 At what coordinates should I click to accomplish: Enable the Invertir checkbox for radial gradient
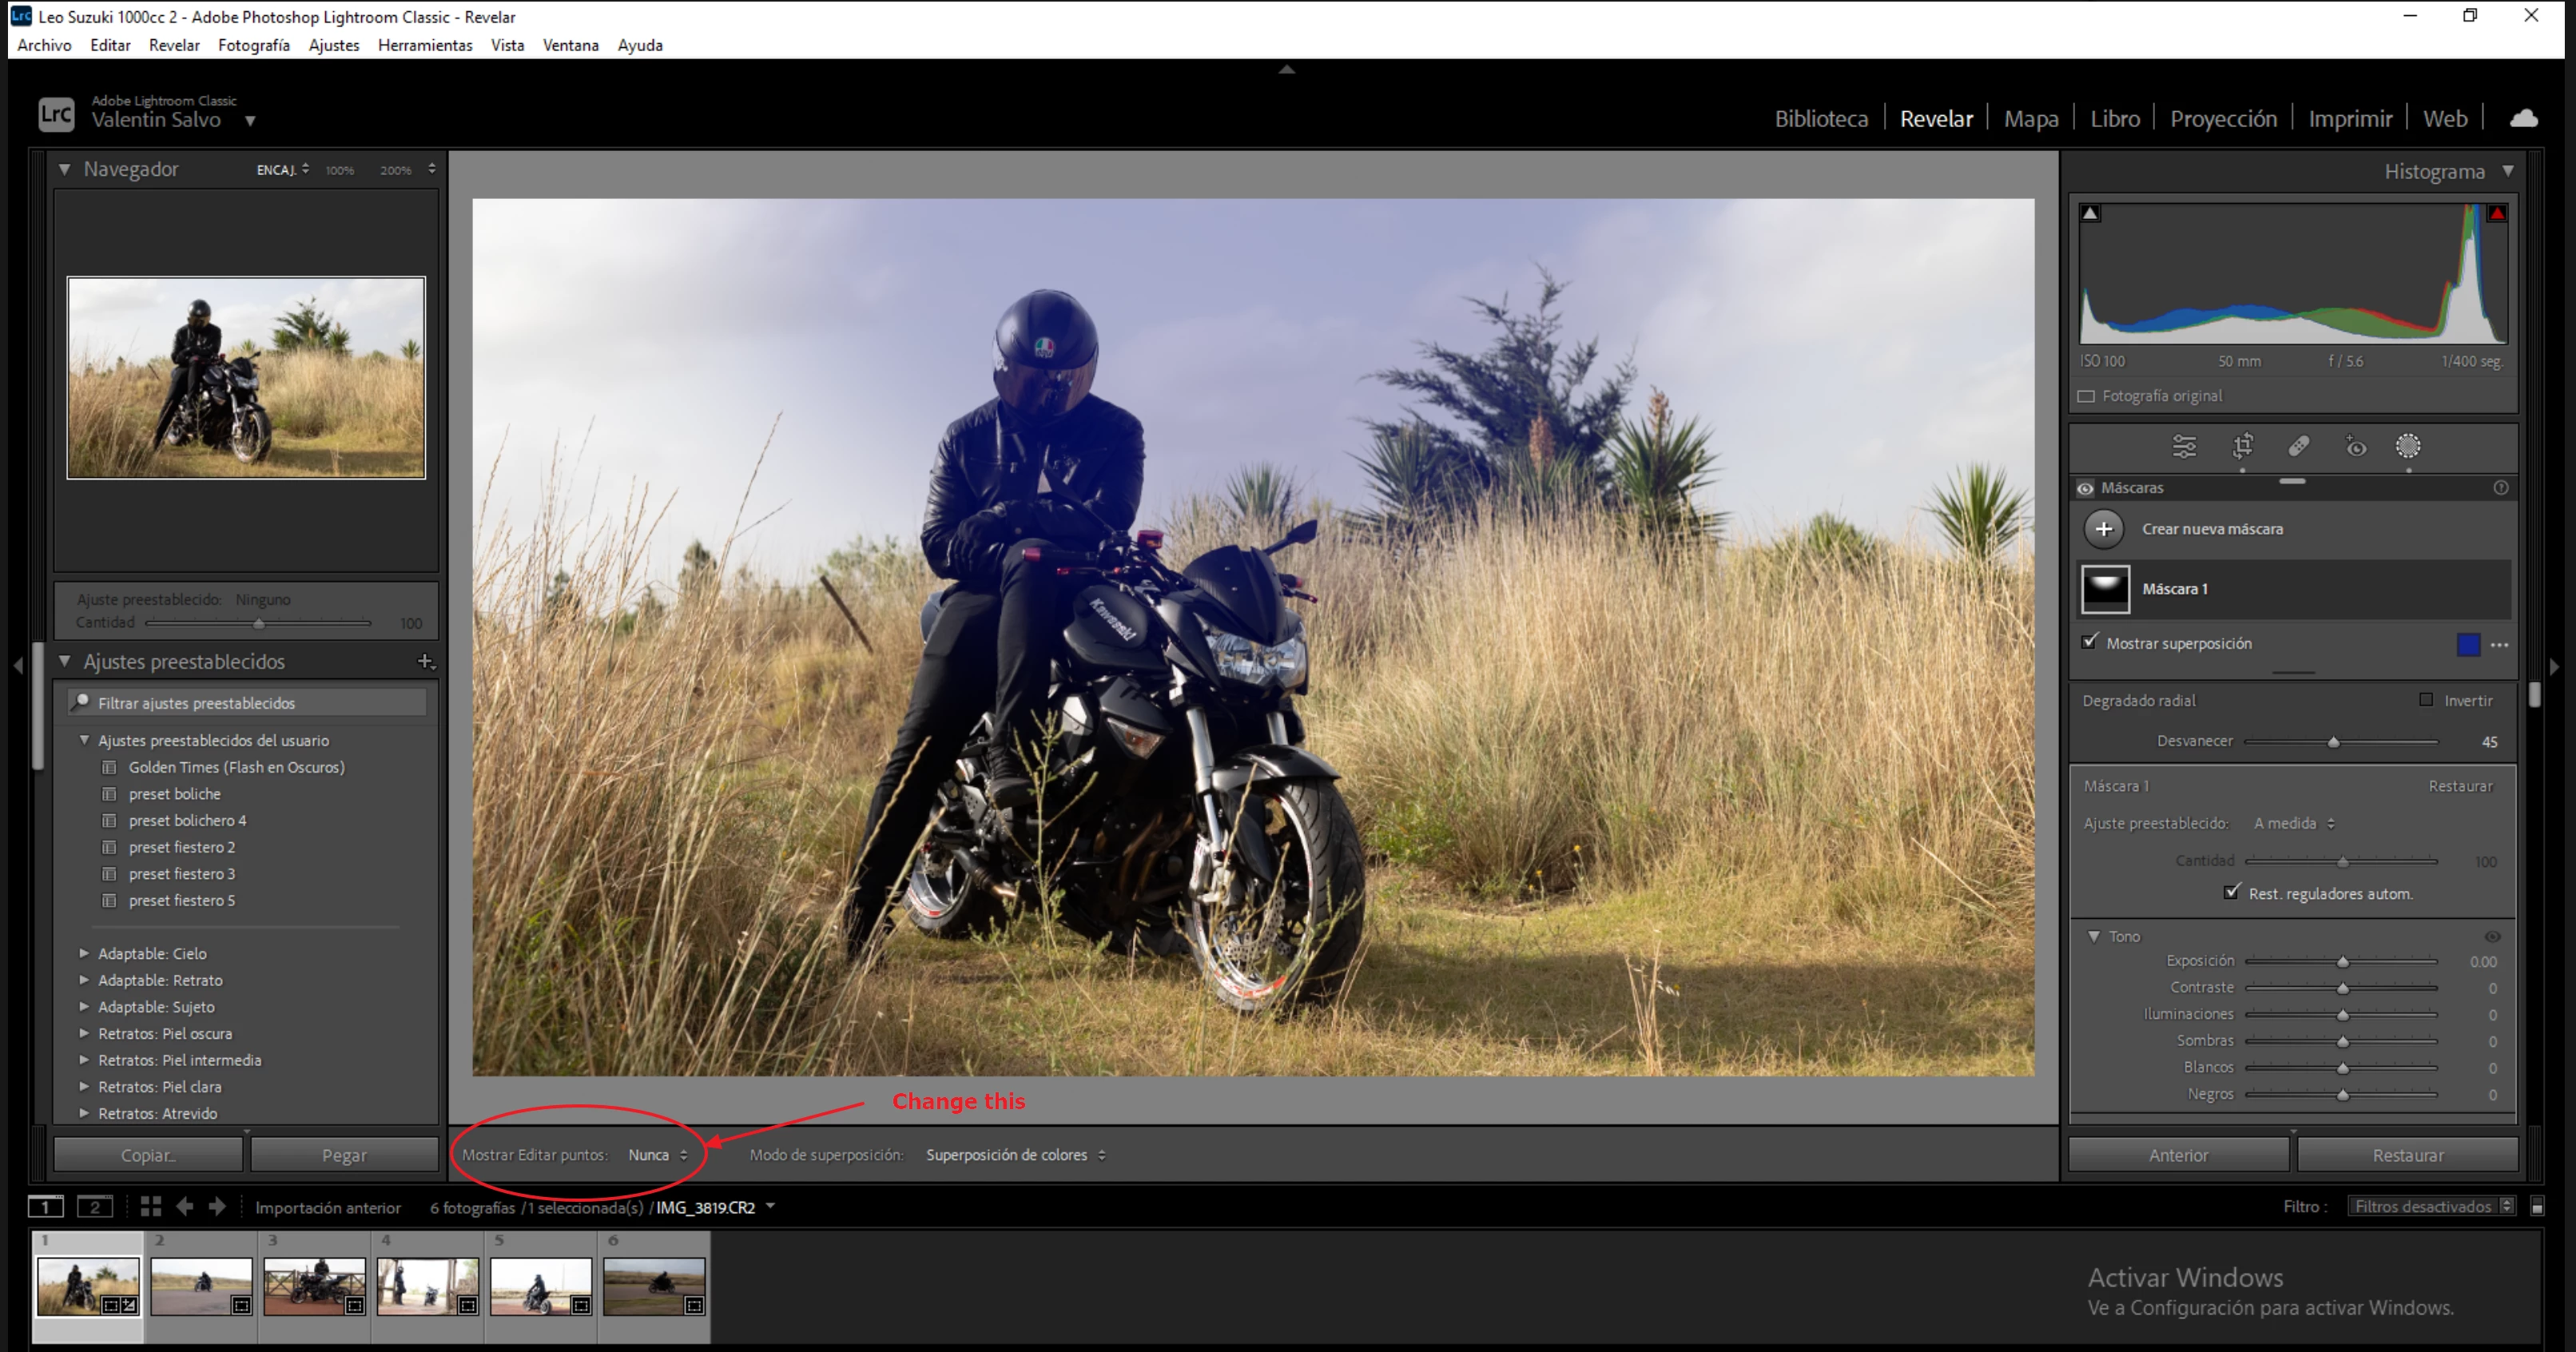click(2426, 700)
